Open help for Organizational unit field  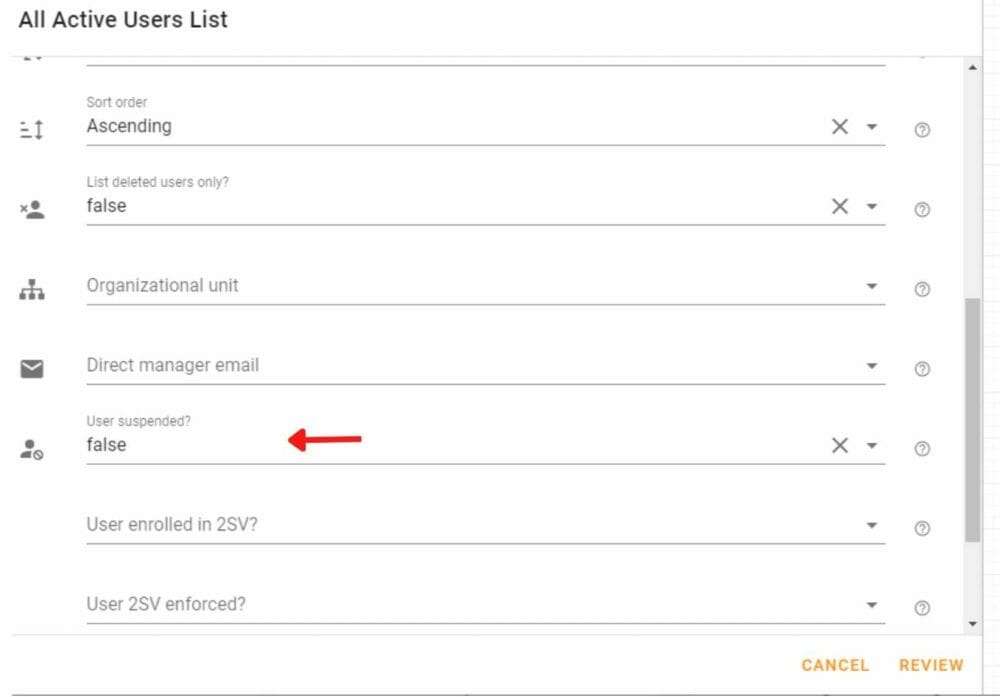pyautogui.click(x=922, y=289)
